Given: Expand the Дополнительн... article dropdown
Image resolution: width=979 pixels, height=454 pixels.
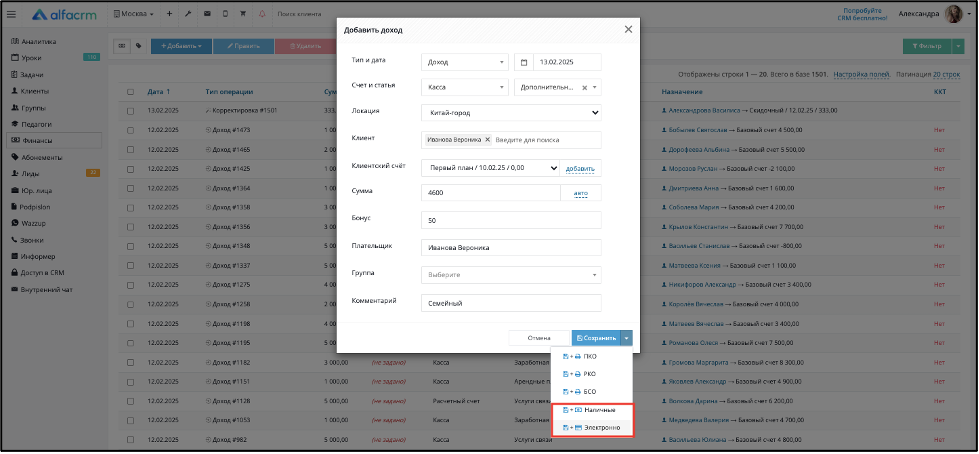Looking at the screenshot, I should click(x=594, y=88).
